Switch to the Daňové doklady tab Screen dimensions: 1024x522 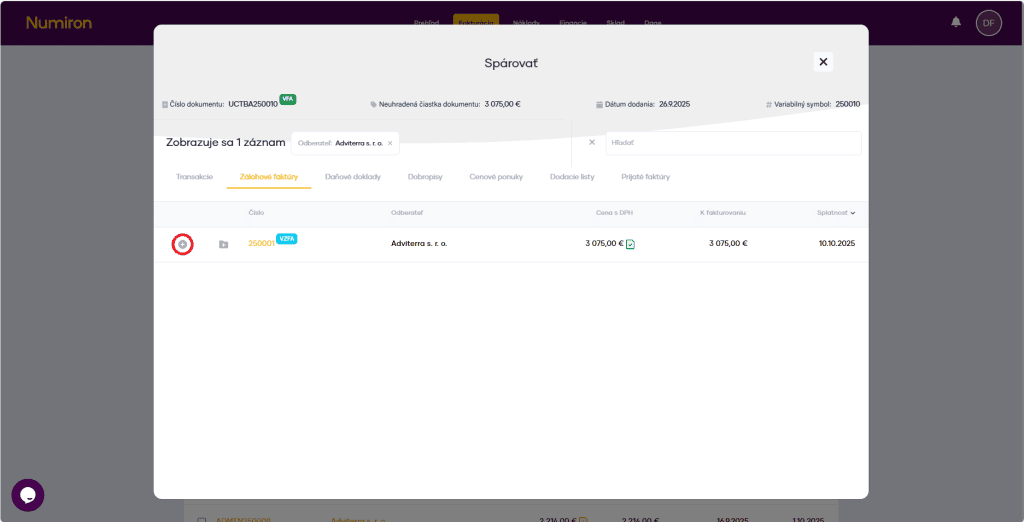tap(353, 177)
